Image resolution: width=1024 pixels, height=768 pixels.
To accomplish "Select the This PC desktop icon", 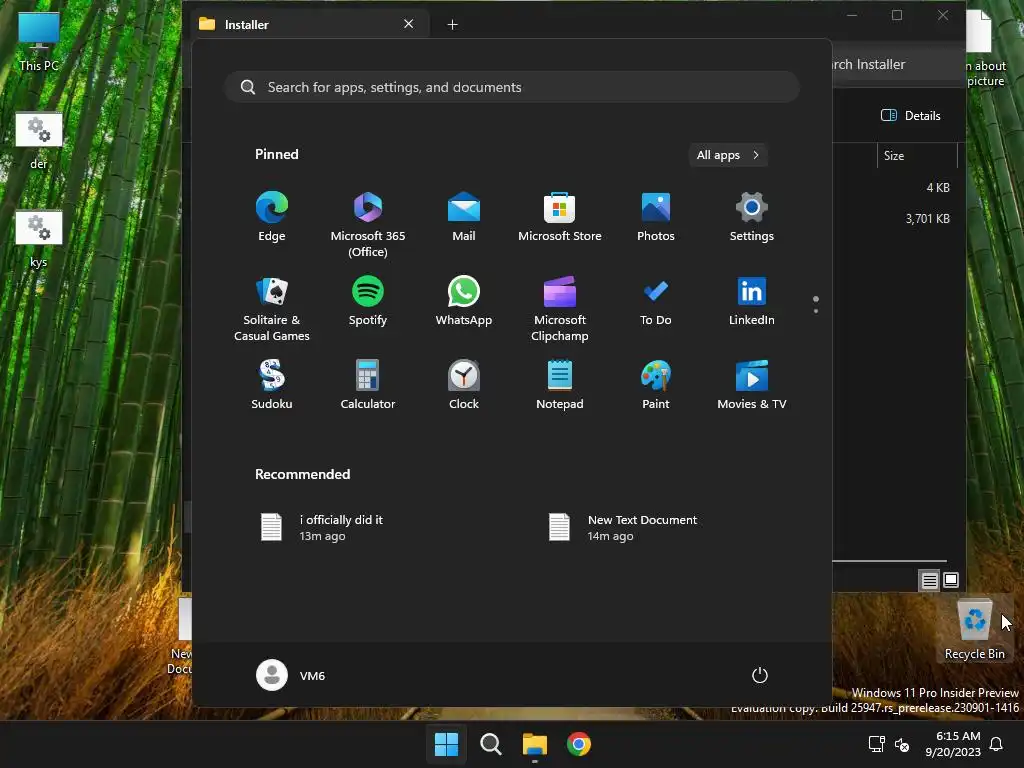I will click(x=39, y=42).
